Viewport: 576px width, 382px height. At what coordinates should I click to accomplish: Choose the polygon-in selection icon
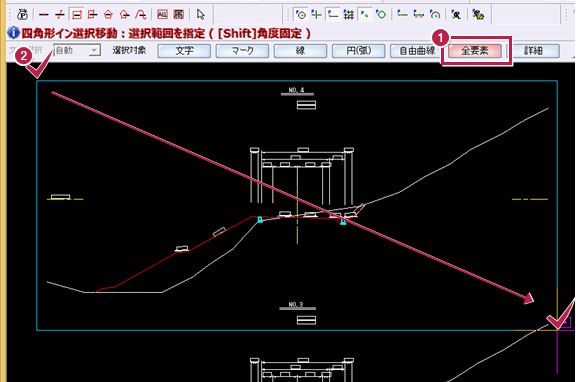[108, 15]
